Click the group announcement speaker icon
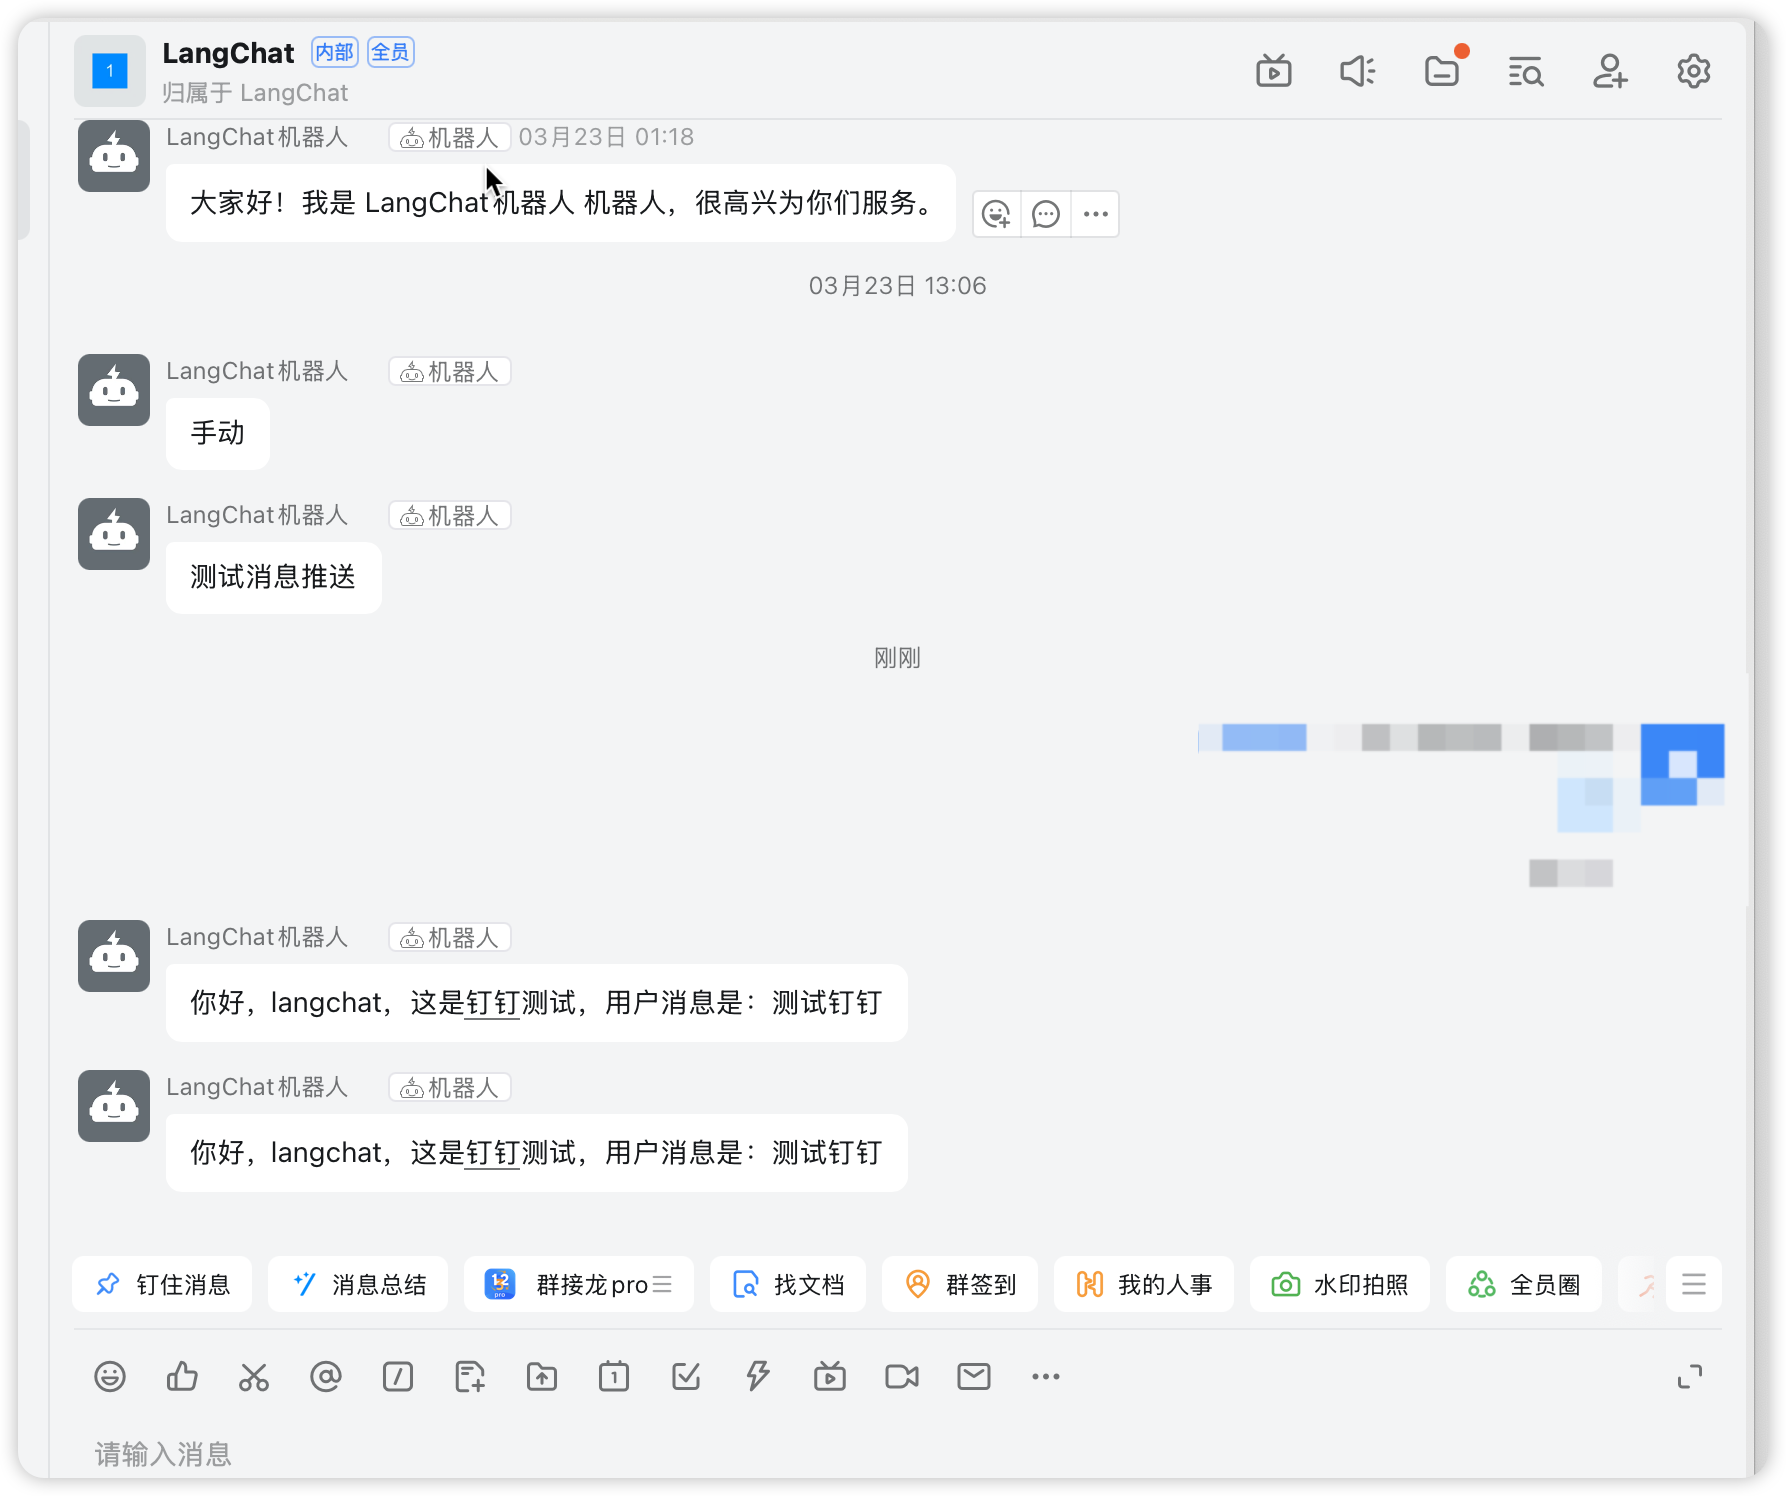The image size is (1786, 1496). click(x=1357, y=72)
